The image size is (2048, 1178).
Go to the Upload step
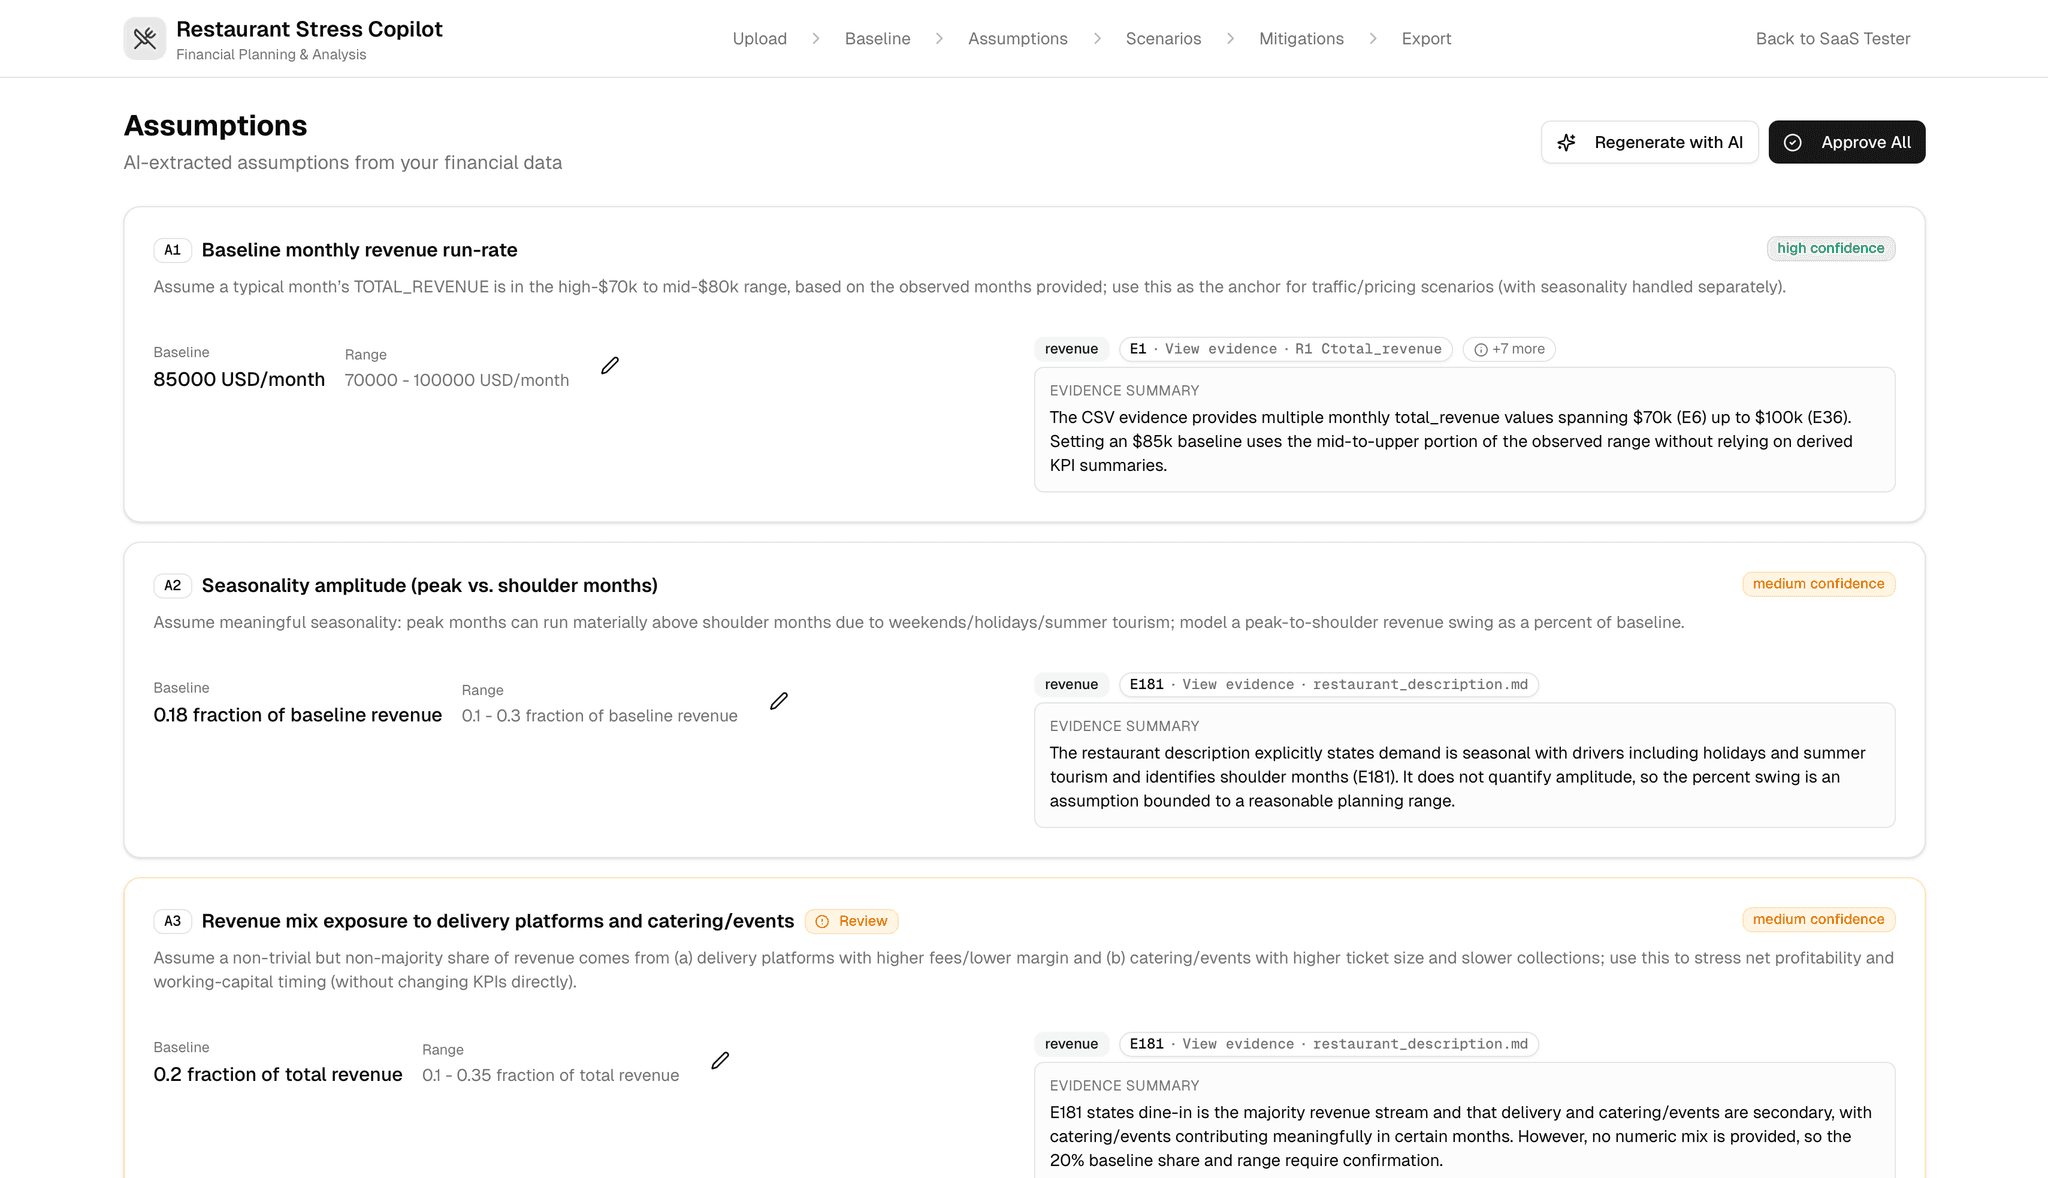759,39
